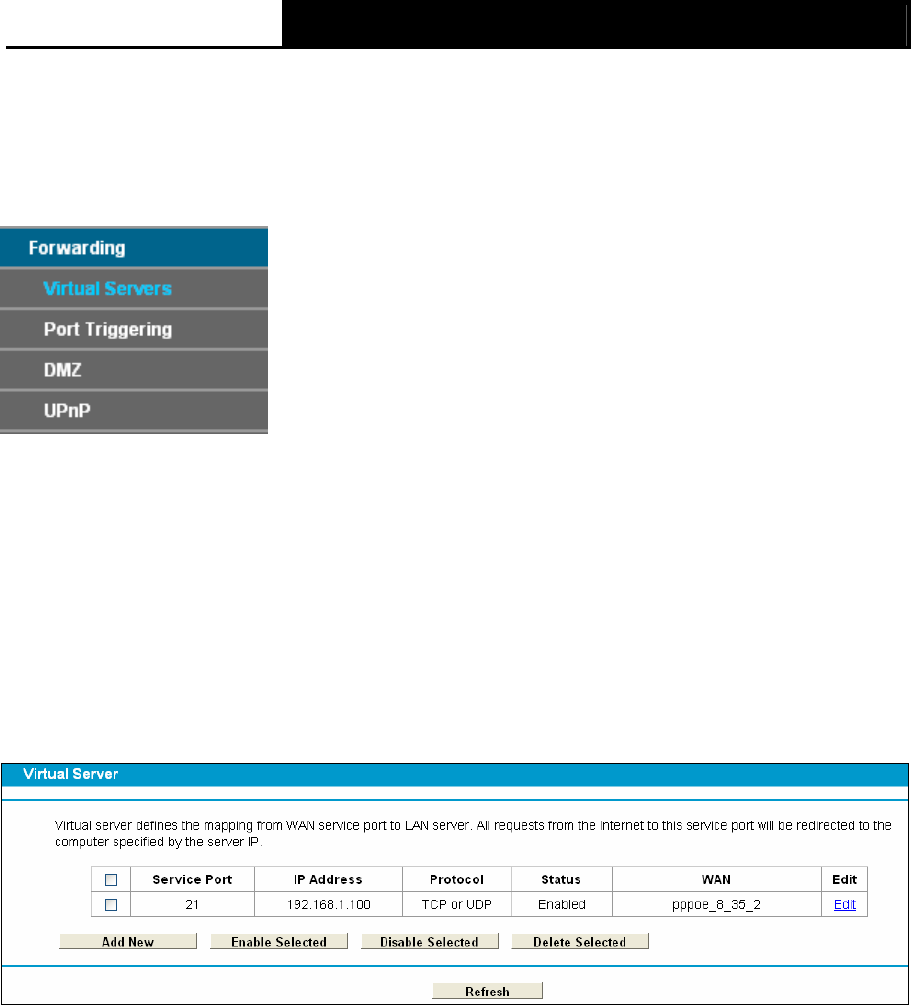Viewport: 911px width, 1005px height.
Task: Click the Service Port column header
Action: (x=192, y=879)
